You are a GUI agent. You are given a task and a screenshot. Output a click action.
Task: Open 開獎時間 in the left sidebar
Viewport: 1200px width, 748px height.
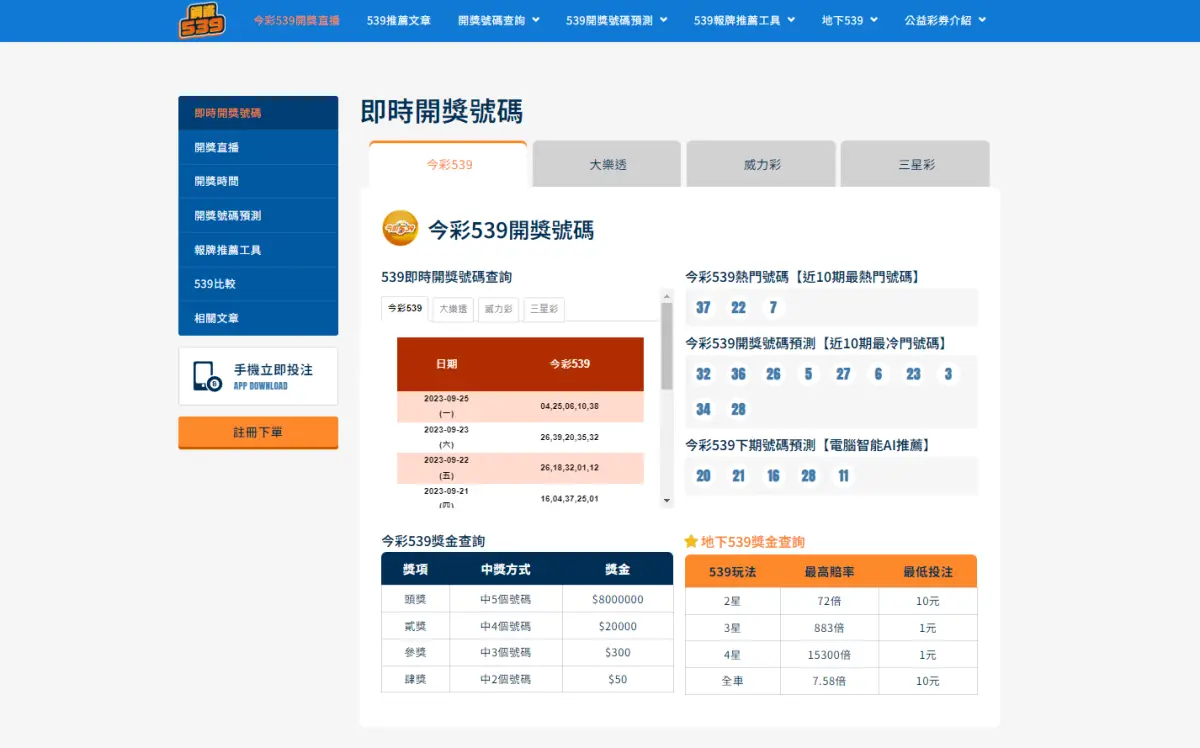click(x=216, y=181)
